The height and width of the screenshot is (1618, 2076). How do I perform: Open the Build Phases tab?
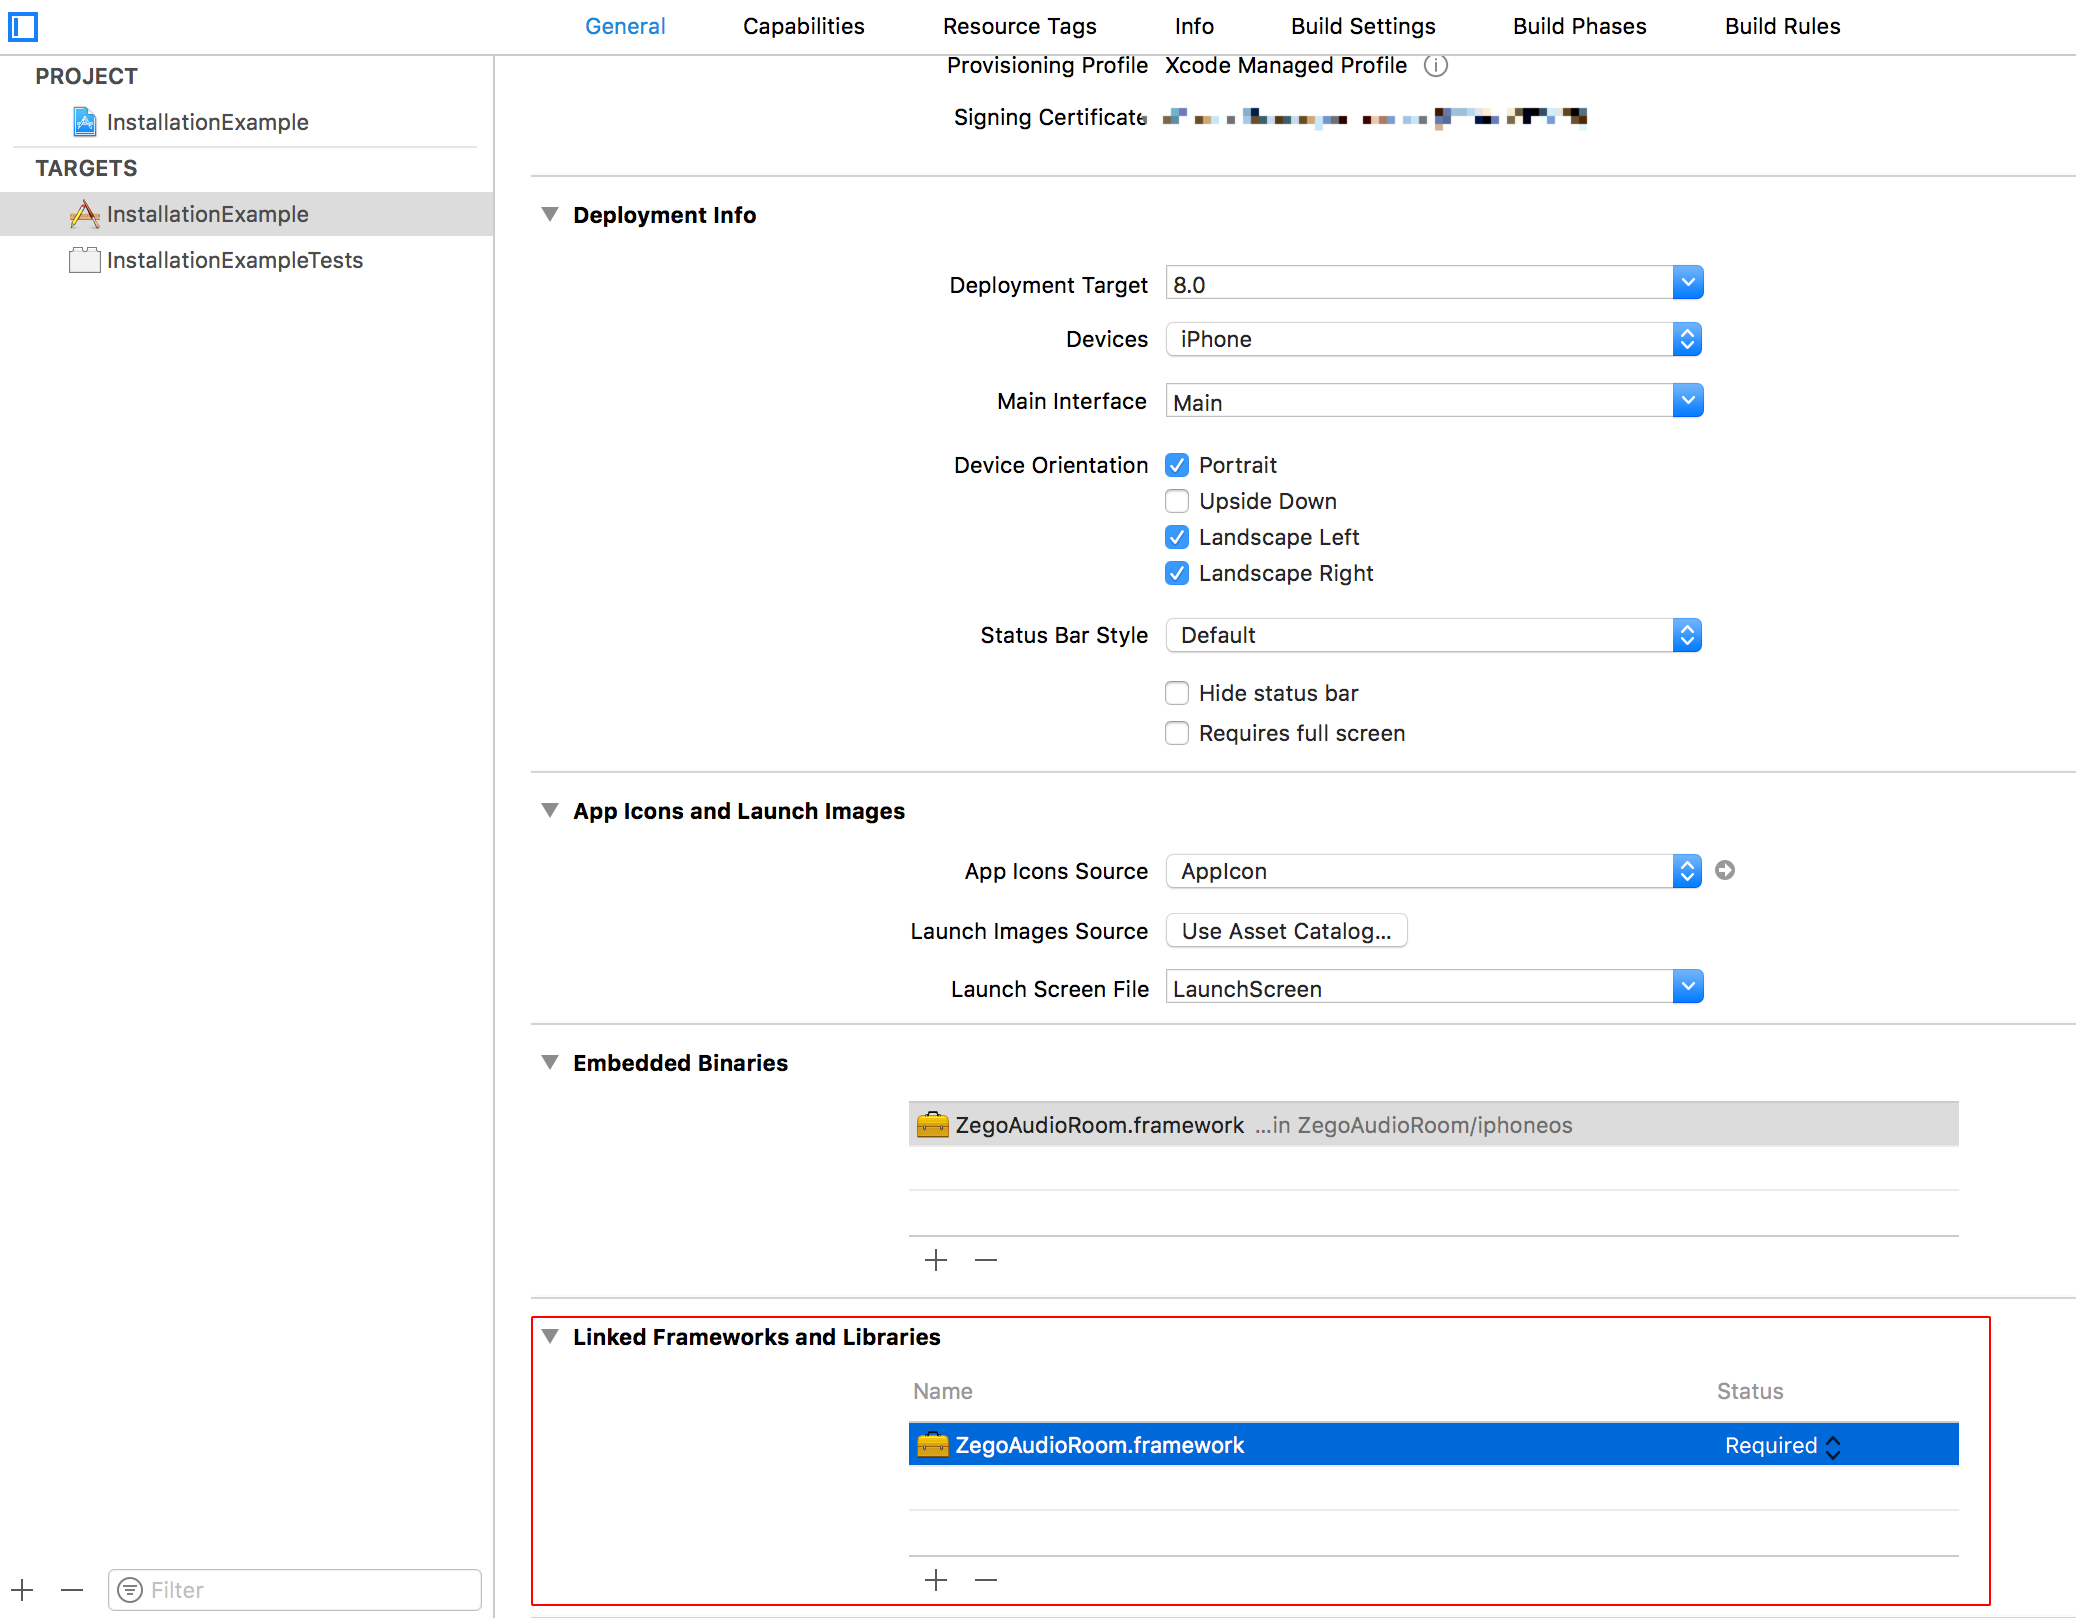[x=1580, y=26]
